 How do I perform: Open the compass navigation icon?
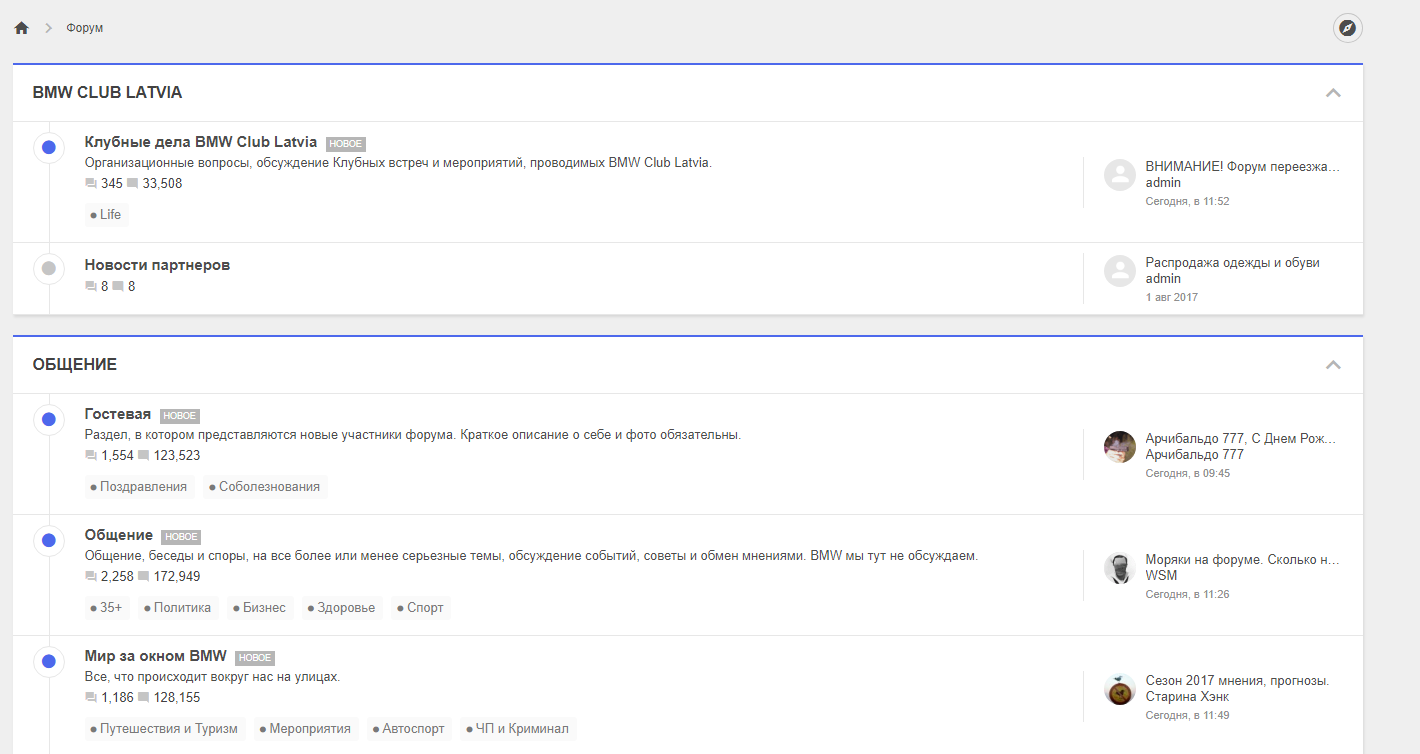click(1348, 28)
